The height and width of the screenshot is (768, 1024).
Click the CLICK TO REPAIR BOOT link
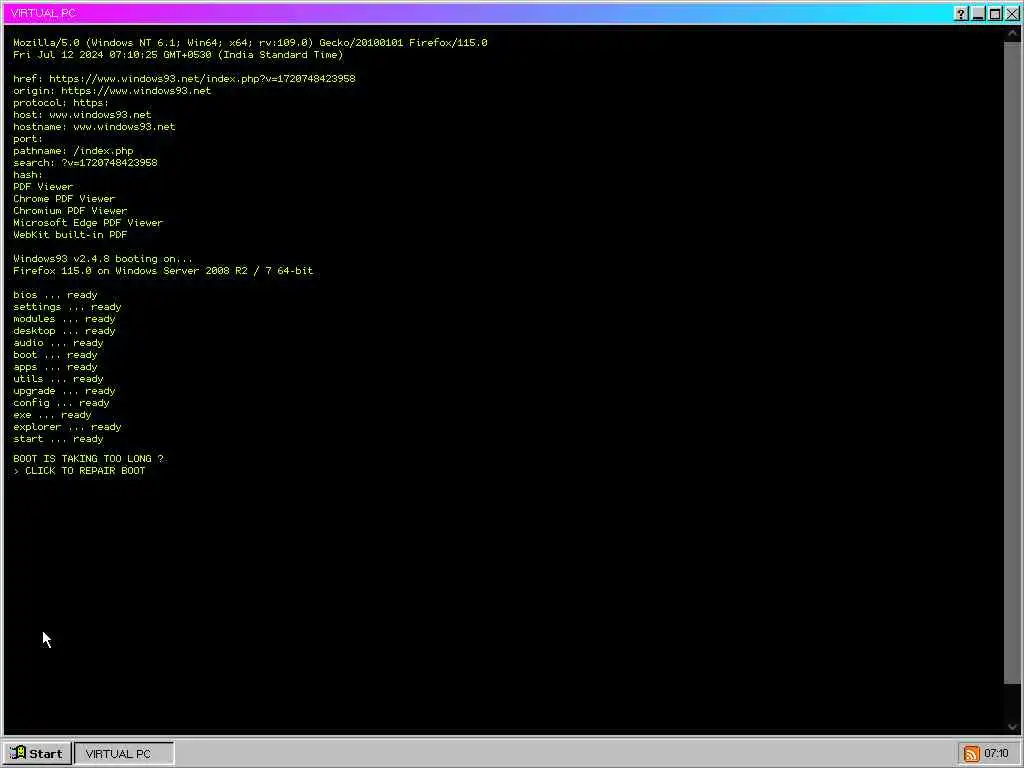tap(85, 471)
